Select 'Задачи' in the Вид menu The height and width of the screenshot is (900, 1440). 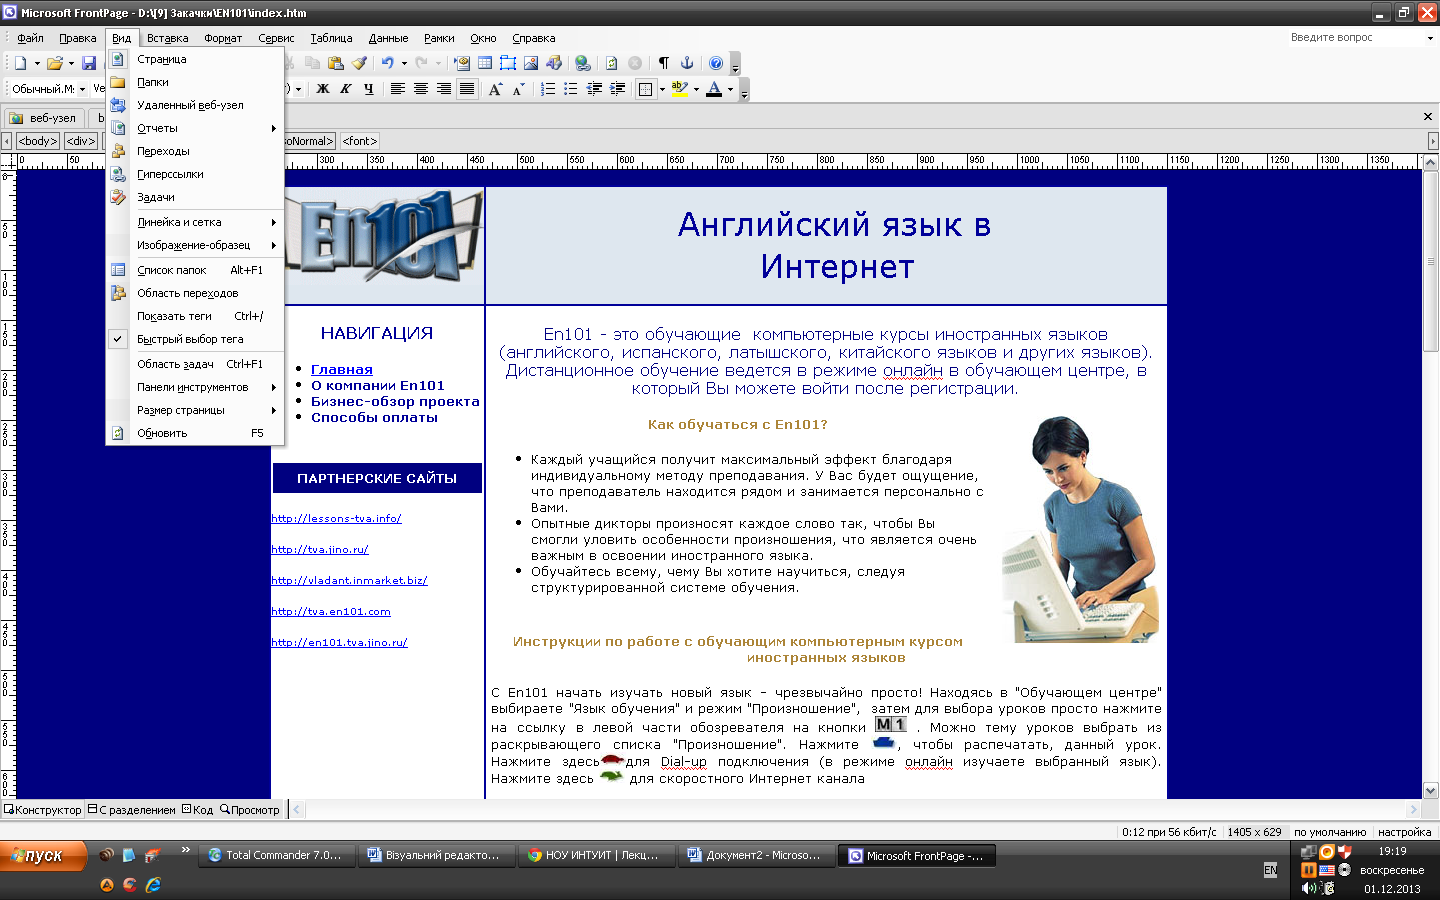(x=195, y=197)
